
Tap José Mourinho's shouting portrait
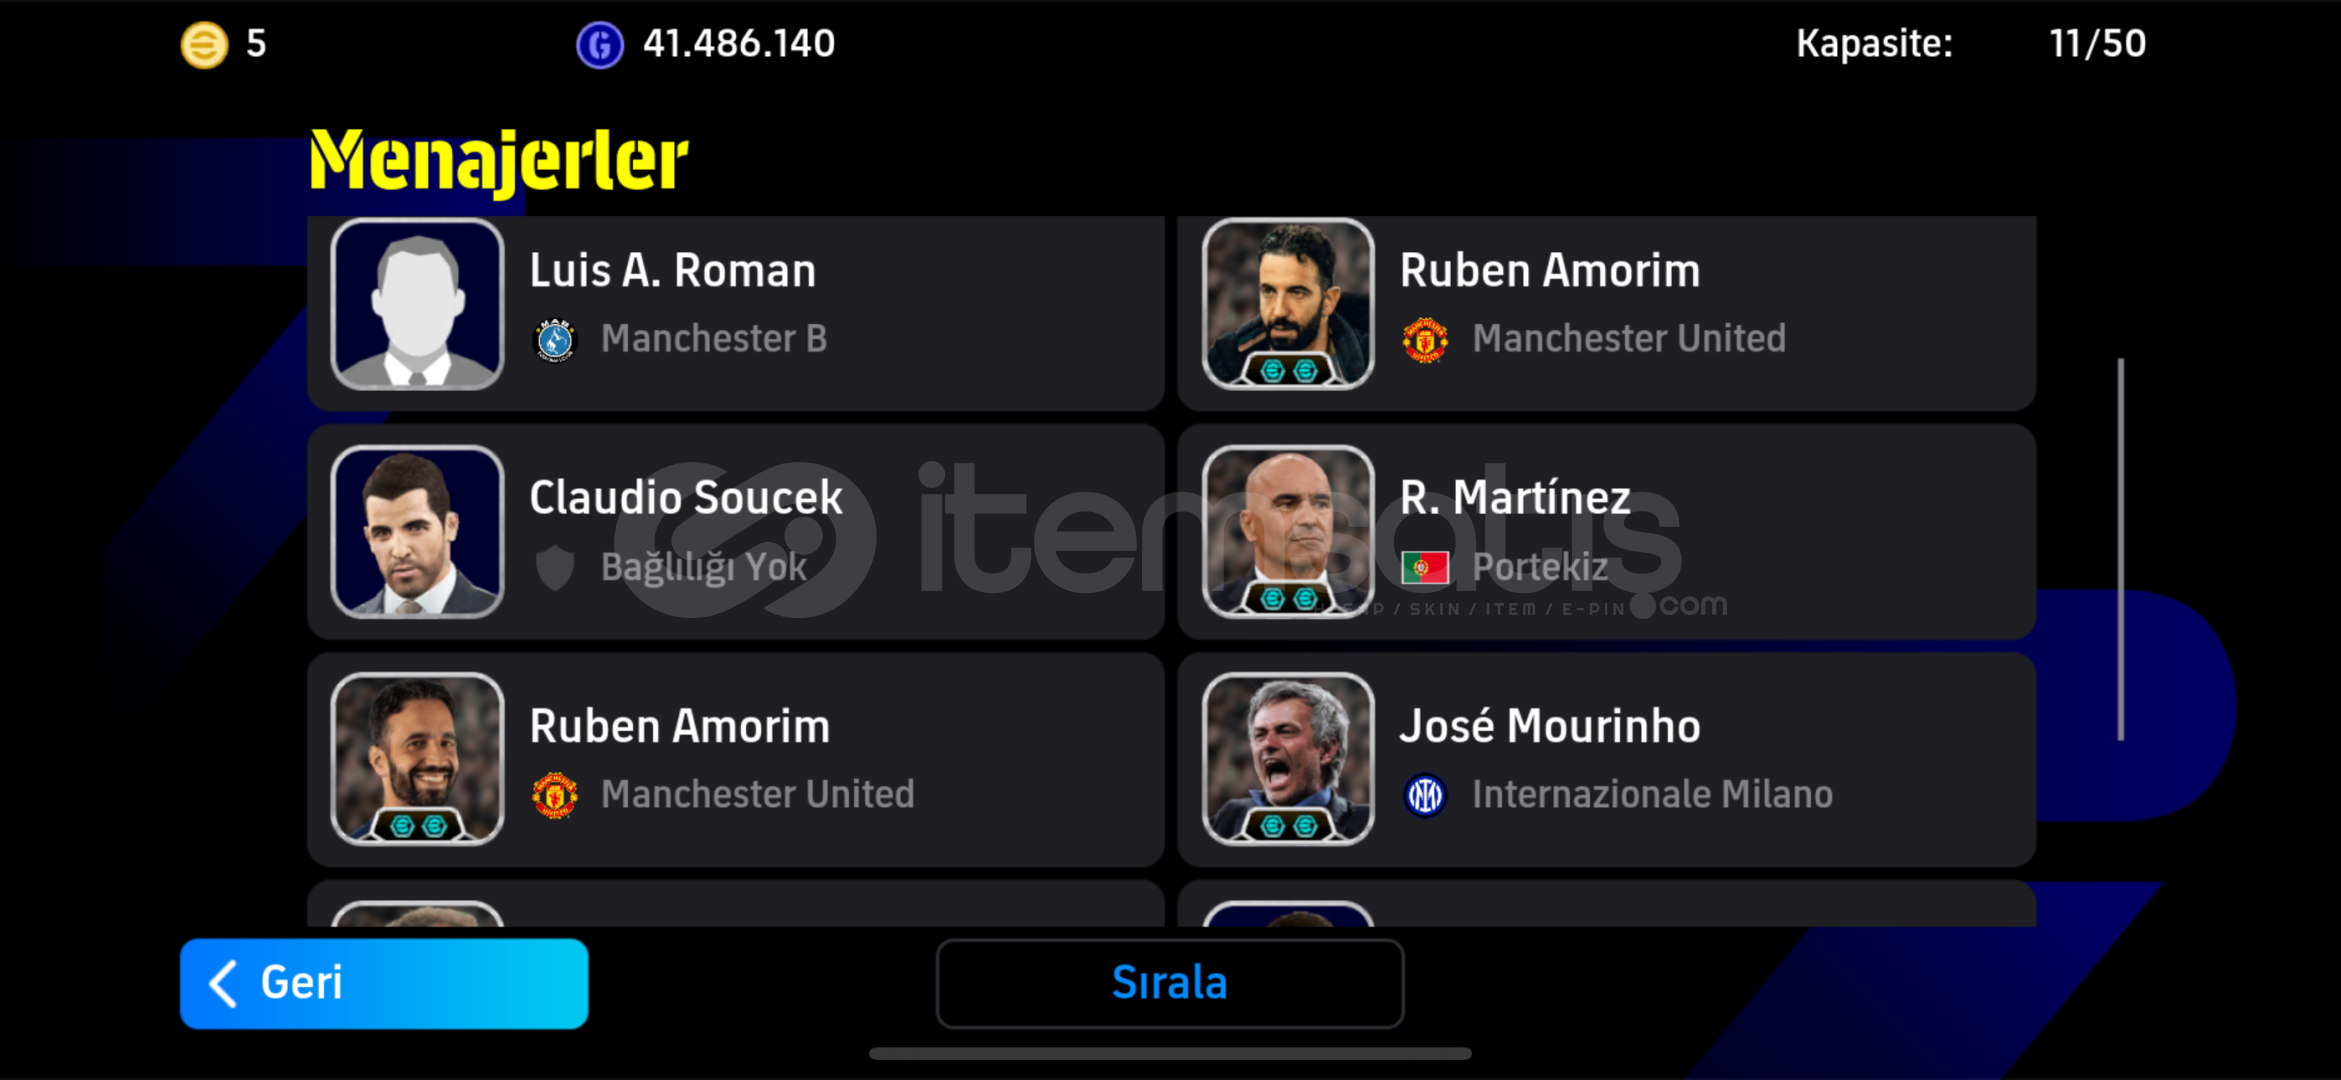tap(1288, 759)
